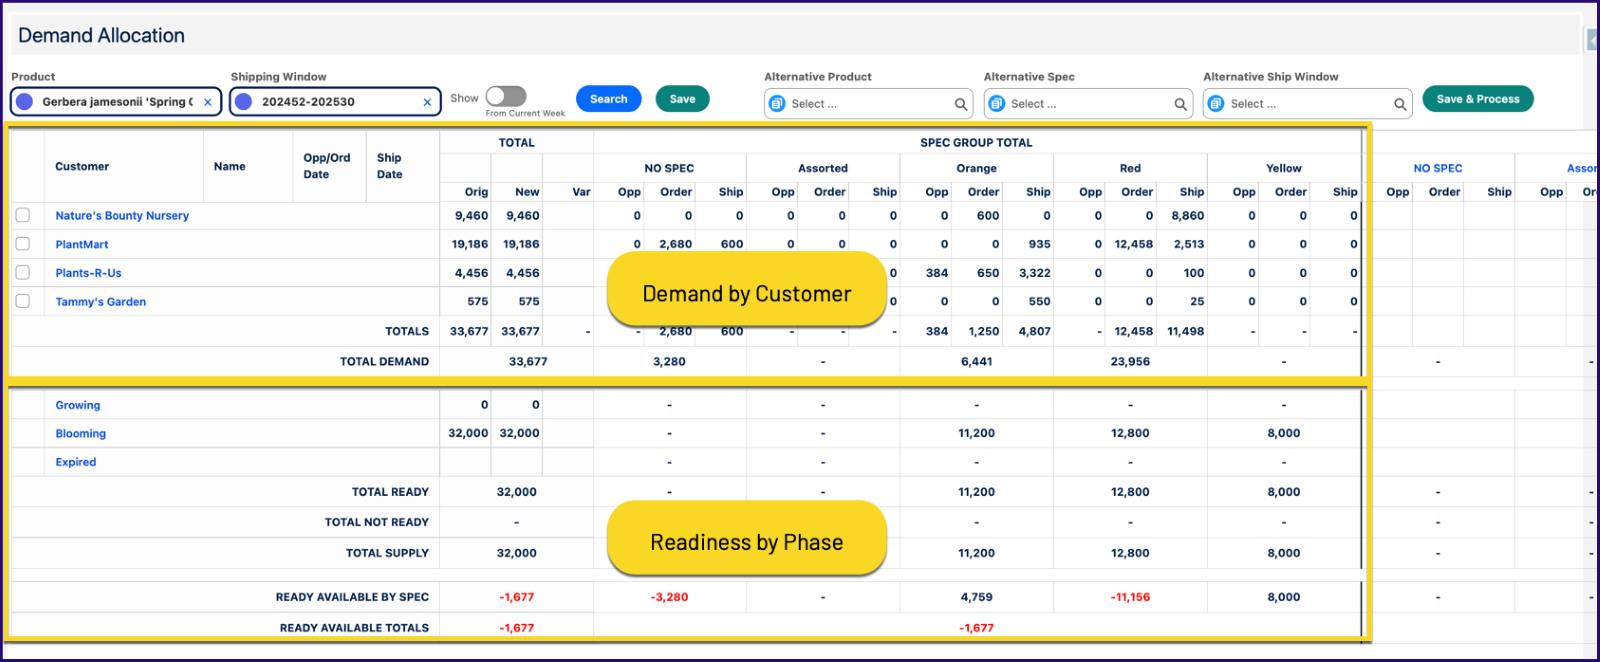Click the Yellow spec group header
Screen dimensions: 1600x662
(x=1284, y=169)
